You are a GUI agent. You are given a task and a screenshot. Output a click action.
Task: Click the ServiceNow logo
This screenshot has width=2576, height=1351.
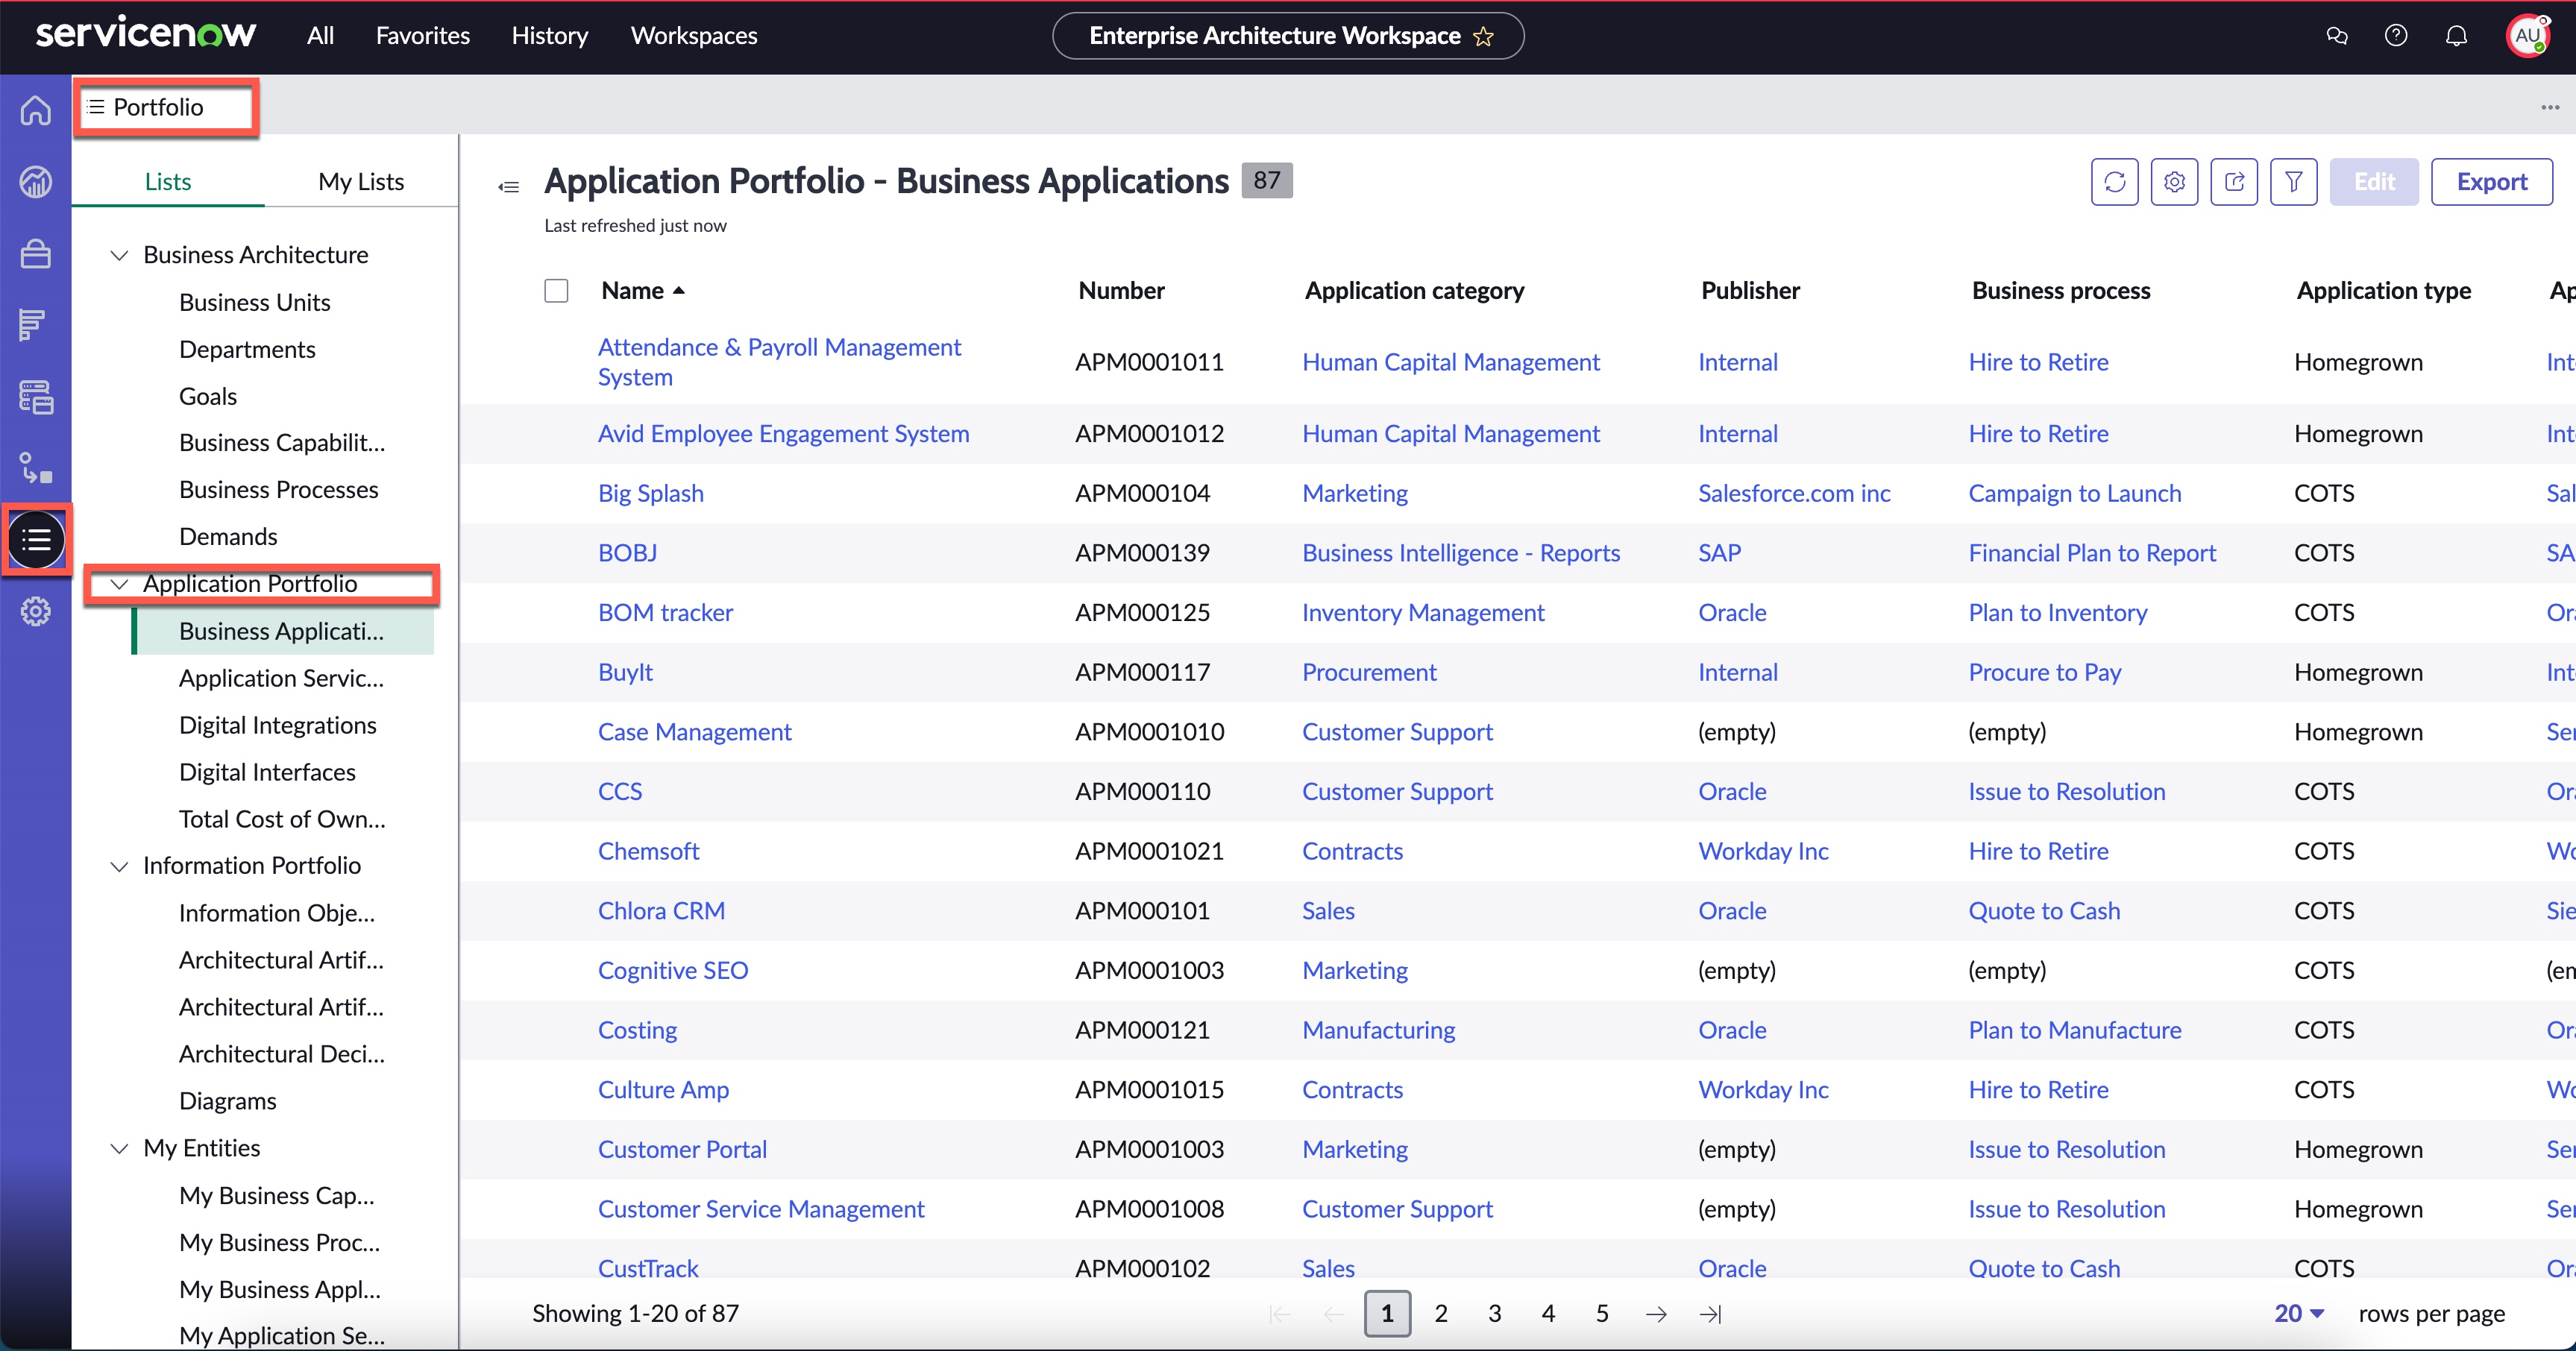click(146, 34)
